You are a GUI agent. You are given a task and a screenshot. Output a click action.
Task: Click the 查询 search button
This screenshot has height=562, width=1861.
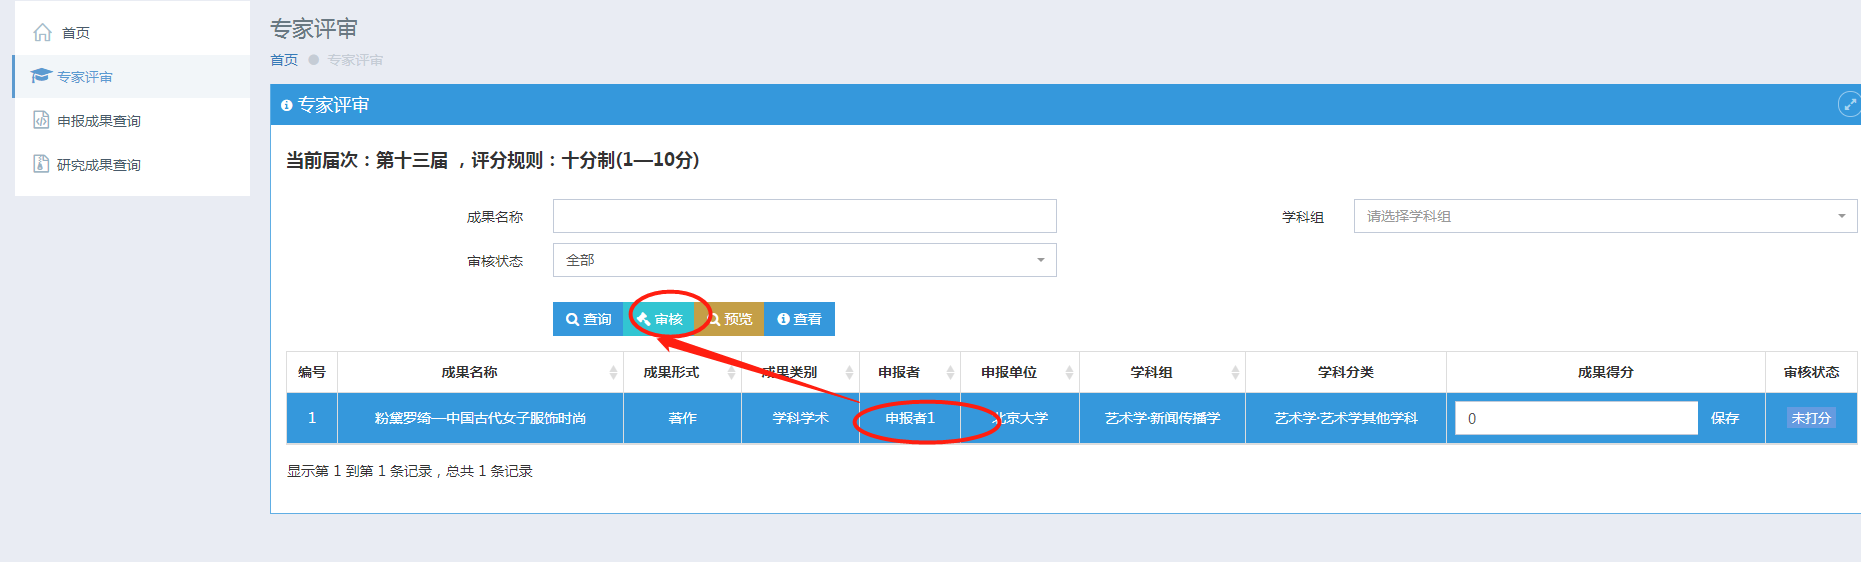588,319
